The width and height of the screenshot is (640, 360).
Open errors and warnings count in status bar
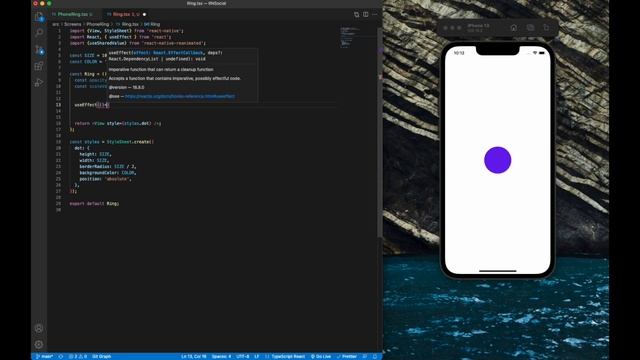click(x=78, y=356)
